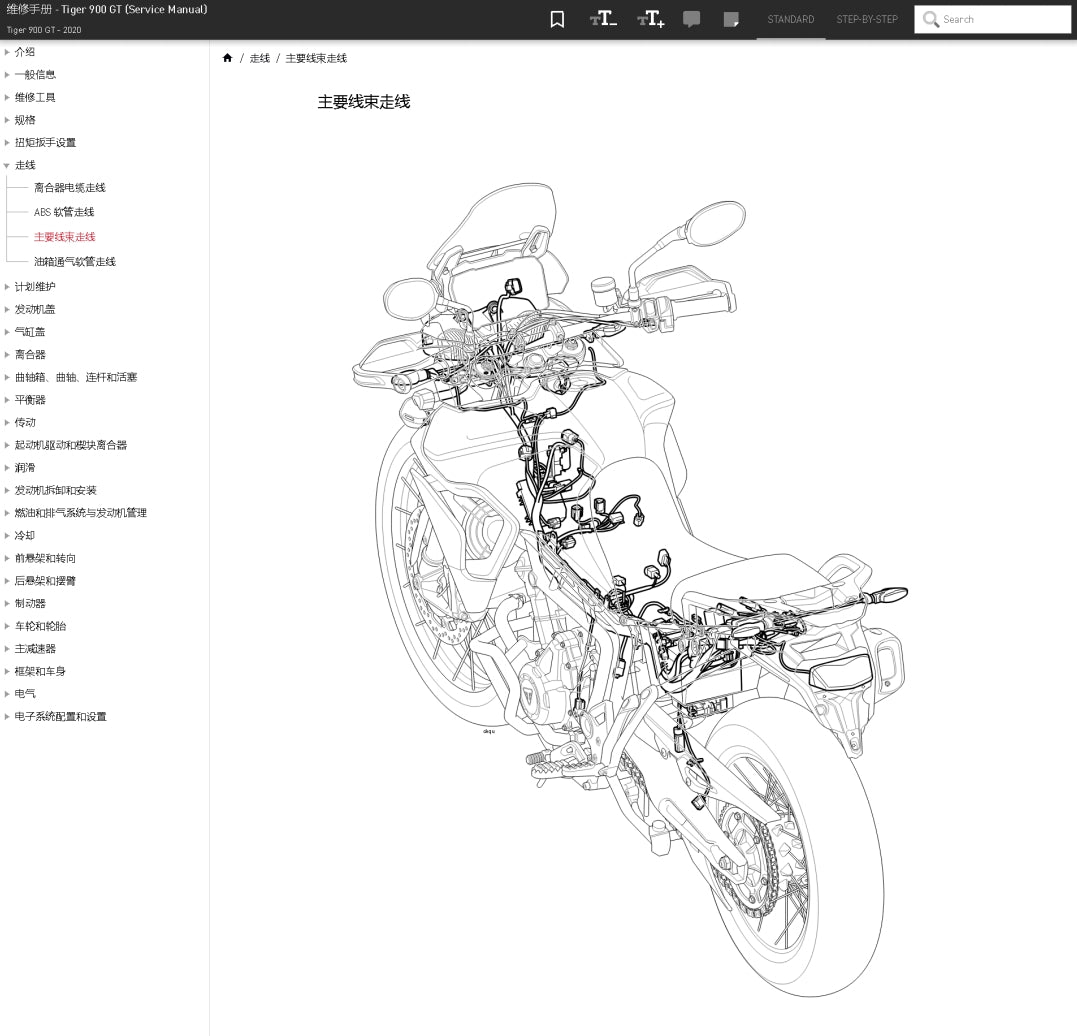Screen dimensions: 1077x1036
Task: Click the magnifier icon in the search box
Action: coord(931,20)
